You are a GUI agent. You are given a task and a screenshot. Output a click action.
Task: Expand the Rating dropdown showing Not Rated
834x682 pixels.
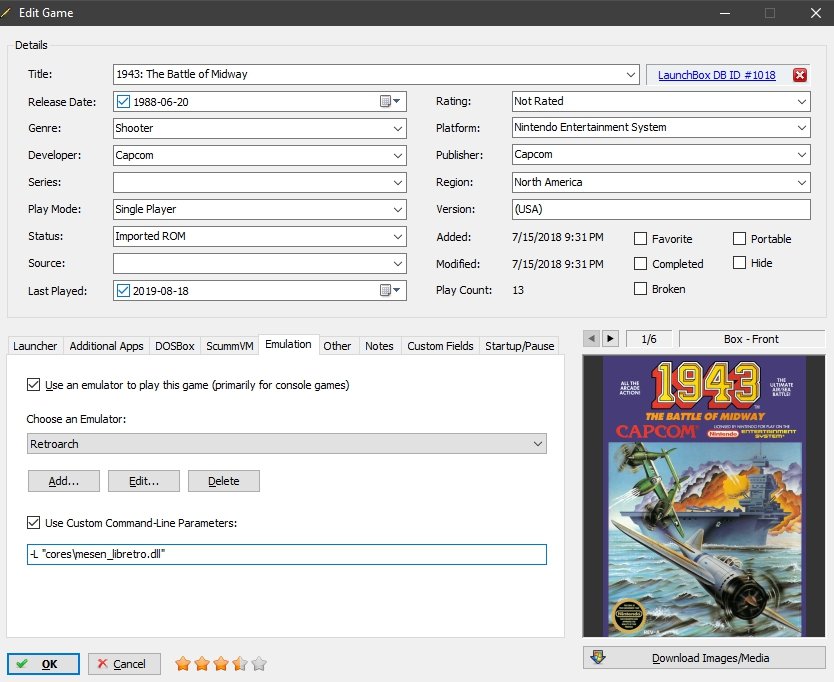[x=802, y=101]
